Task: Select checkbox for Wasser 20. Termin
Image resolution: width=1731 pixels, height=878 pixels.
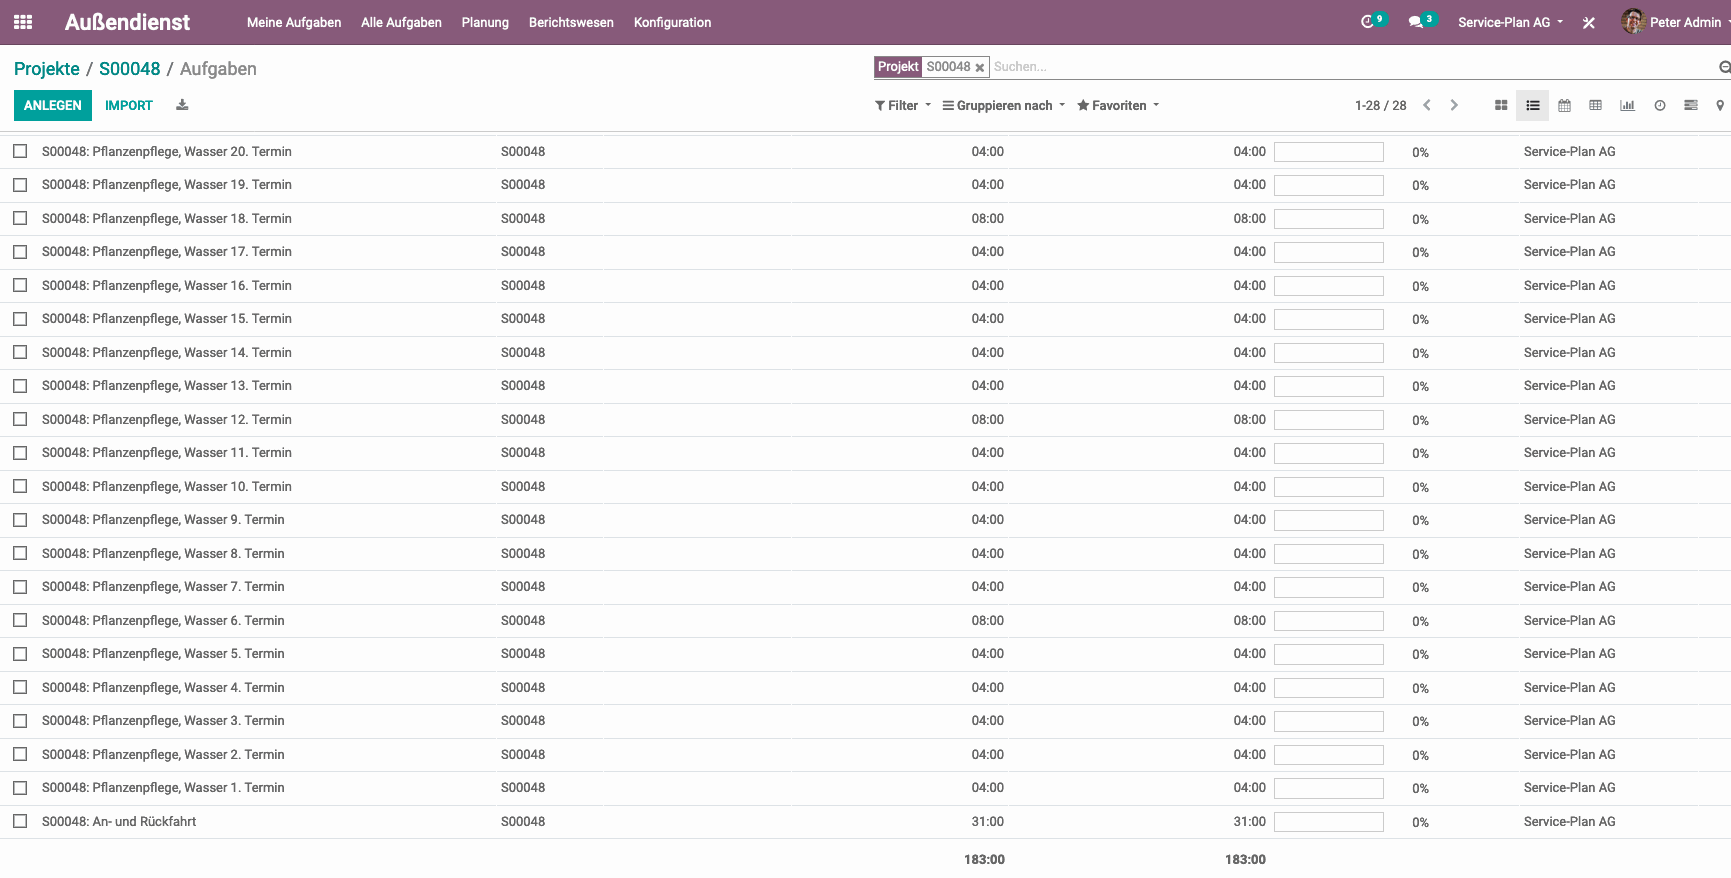Action: click(20, 151)
